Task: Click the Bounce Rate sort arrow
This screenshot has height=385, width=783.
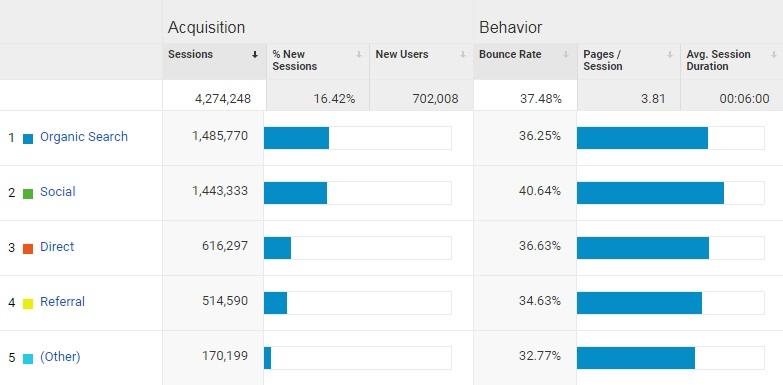Action: tap(566, 55)
